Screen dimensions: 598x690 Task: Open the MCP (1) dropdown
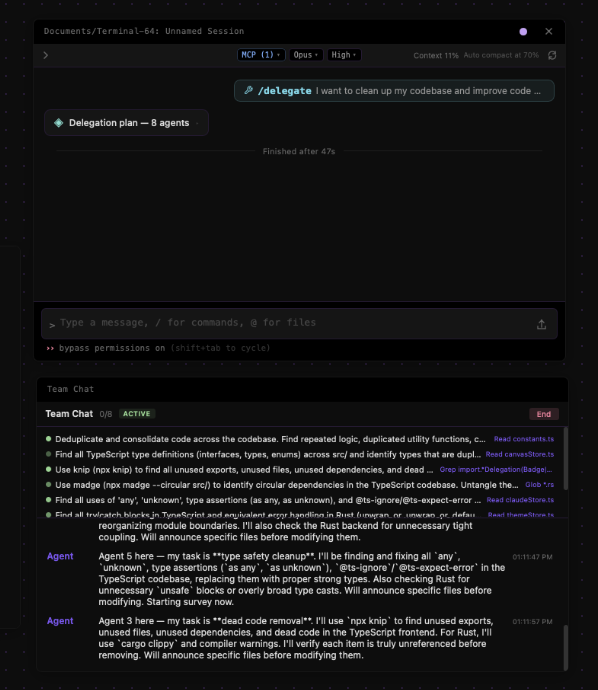(261, 55)
